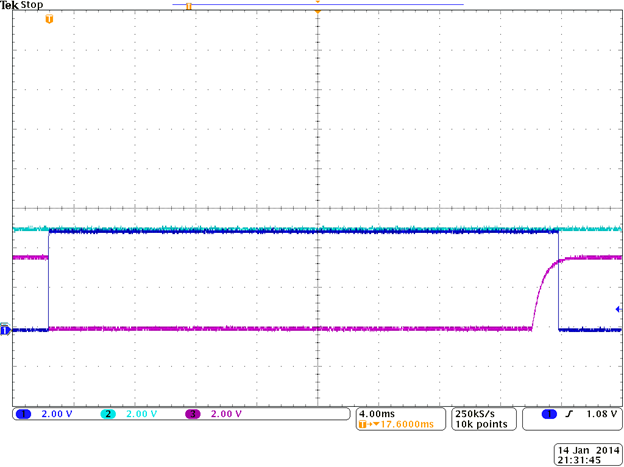Click the rising edge trigger slope icon

pos(569,414)
